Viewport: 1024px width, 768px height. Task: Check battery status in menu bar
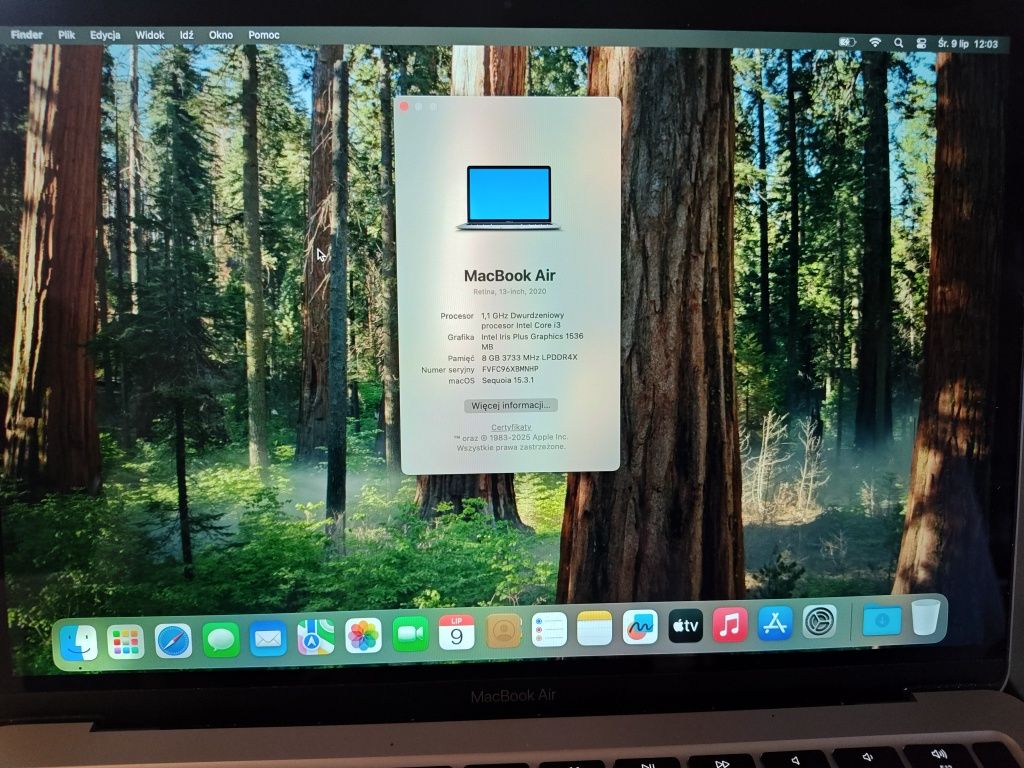coord(847,42)
